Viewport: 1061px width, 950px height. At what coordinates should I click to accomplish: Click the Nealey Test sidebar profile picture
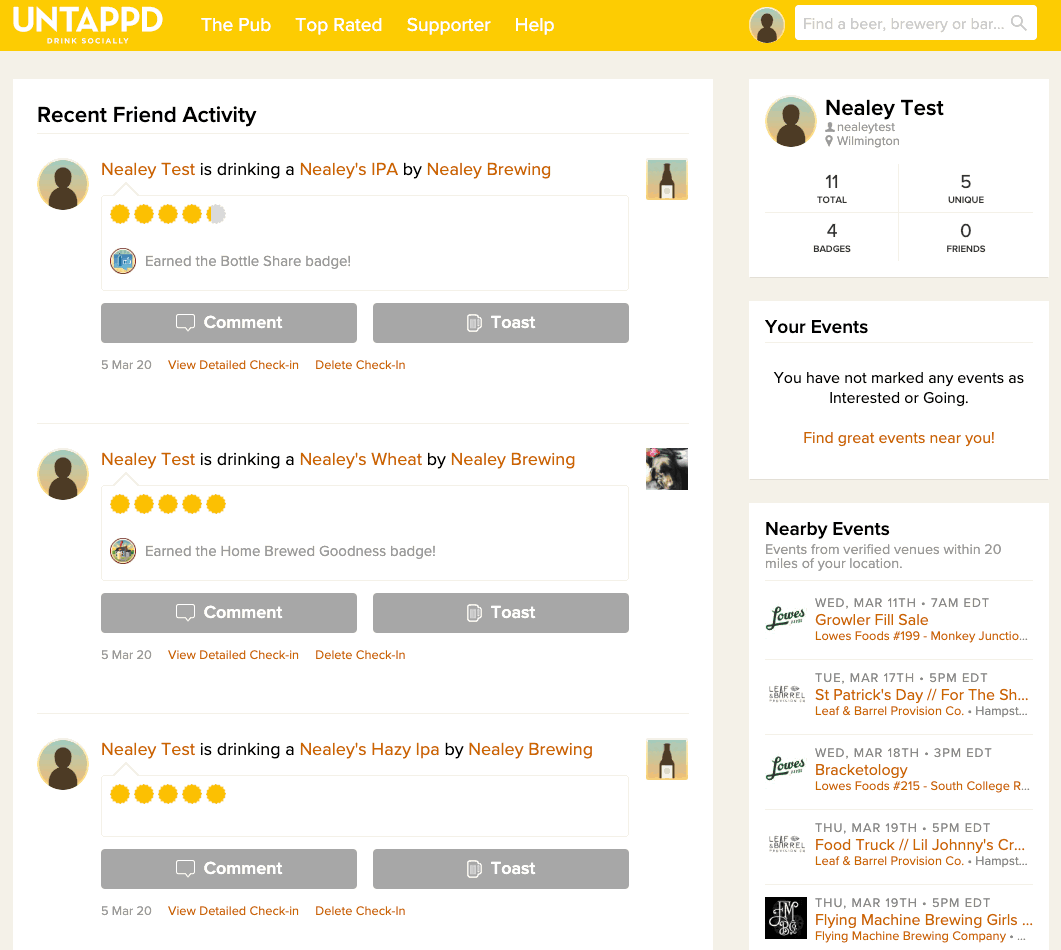pos(790,122)
